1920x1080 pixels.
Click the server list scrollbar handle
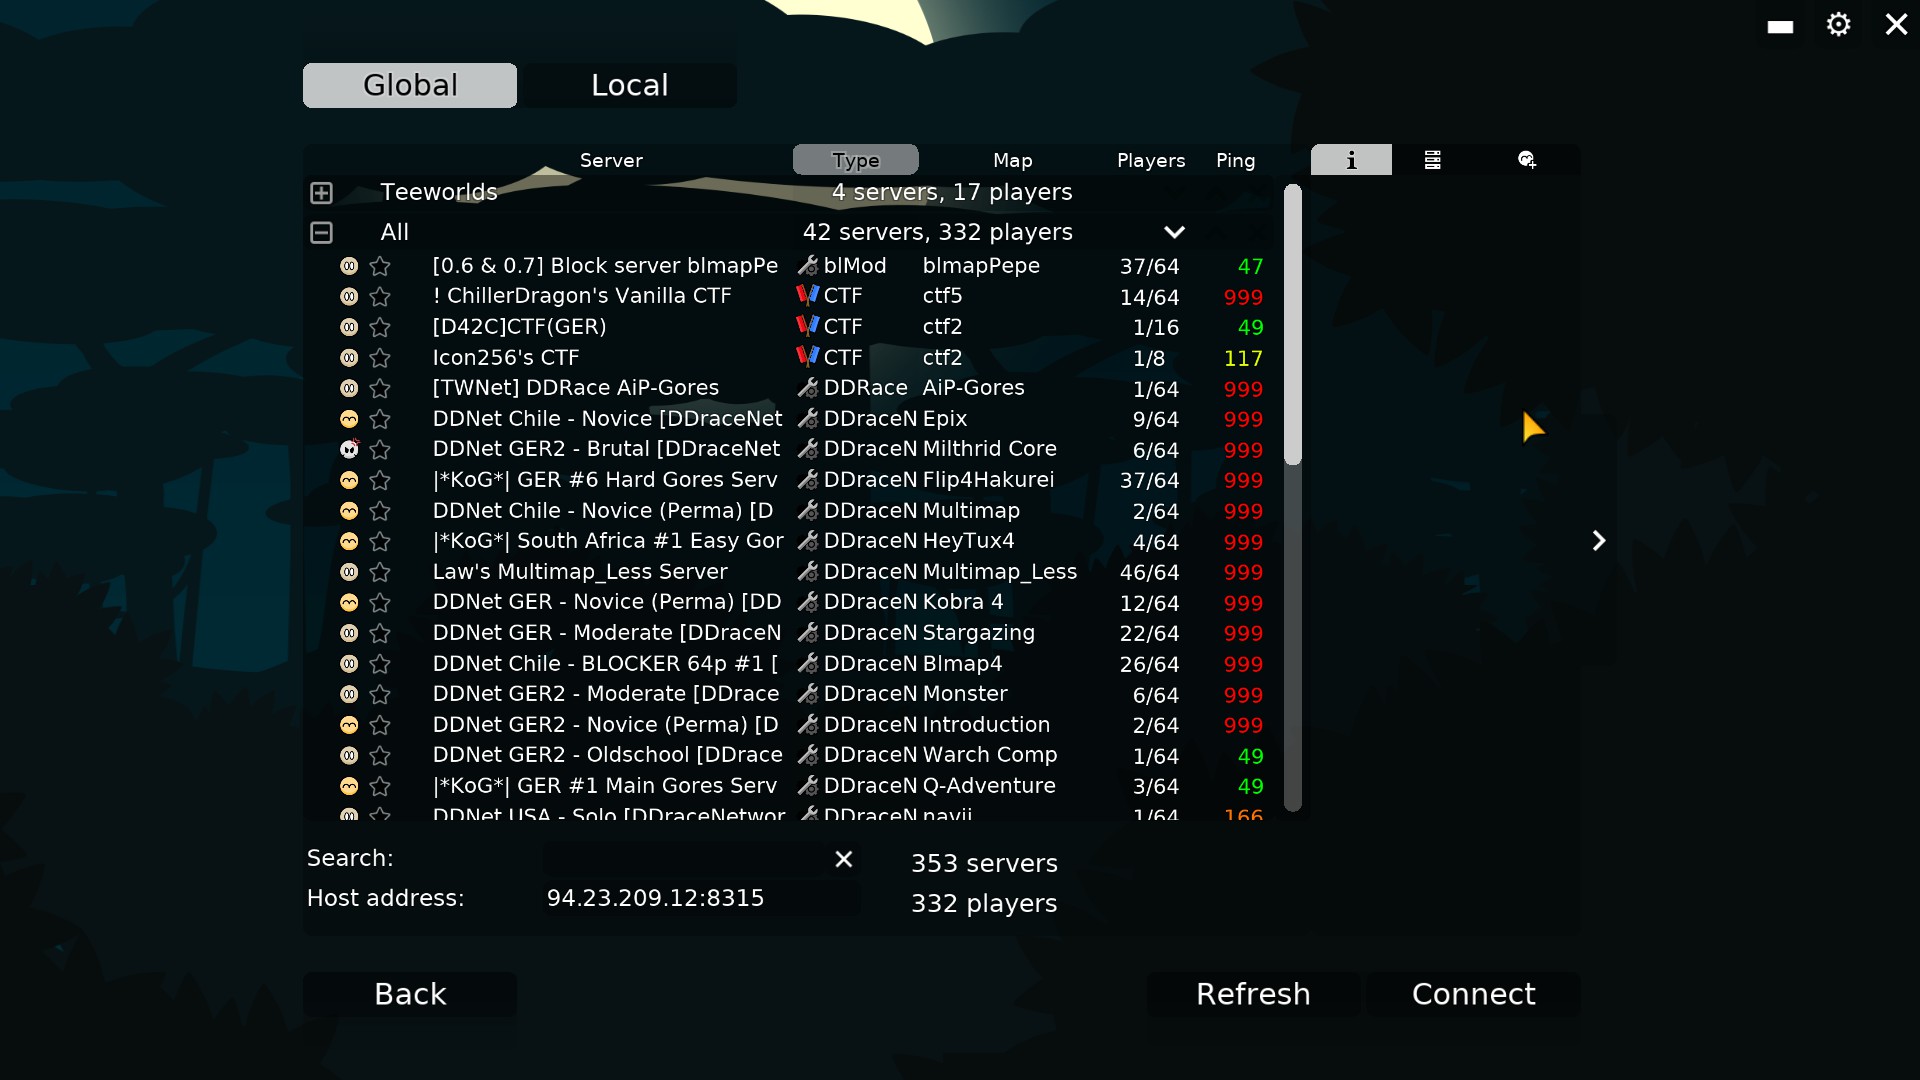click(1293, 324)
